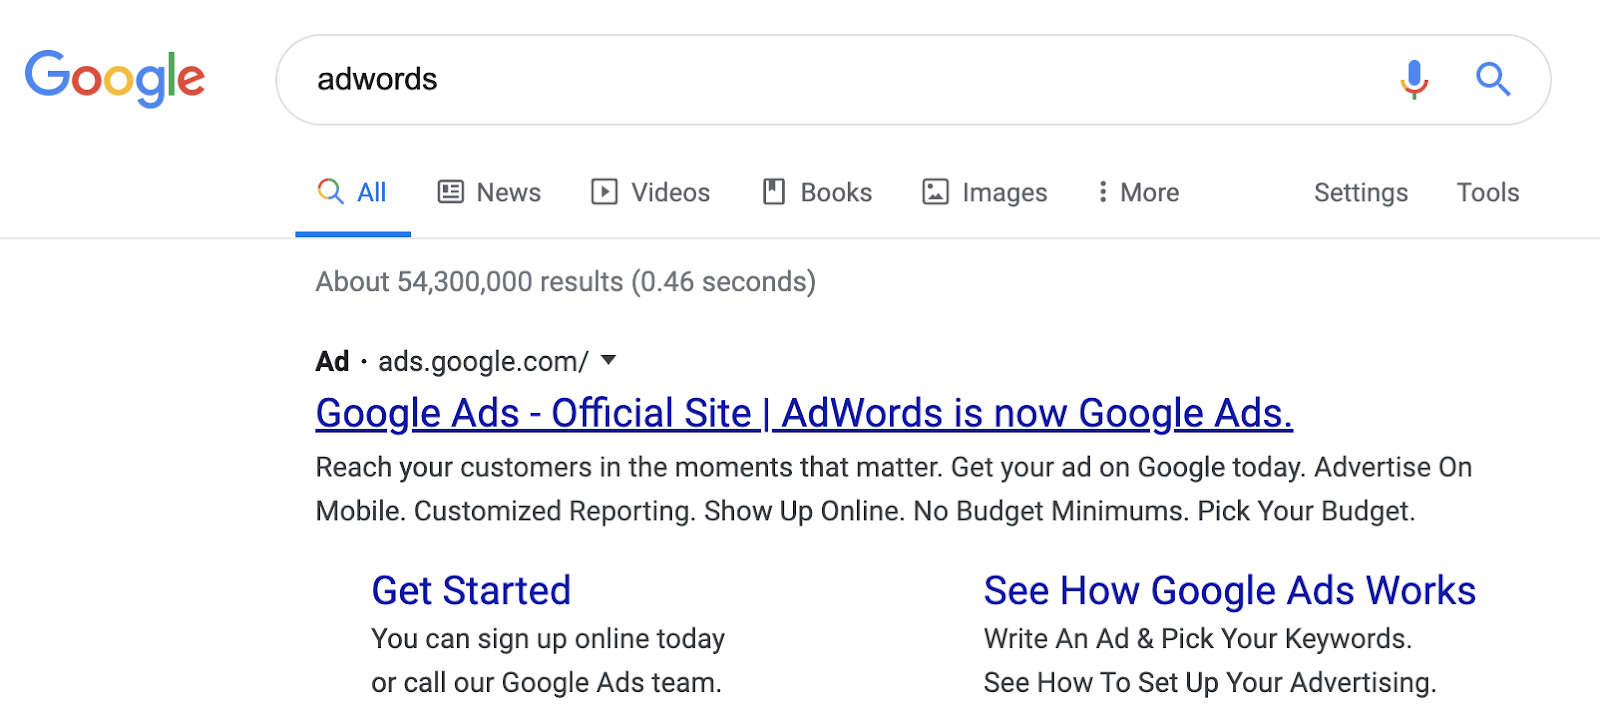Open the See How Google Ads Works link

pos(1229,591)
